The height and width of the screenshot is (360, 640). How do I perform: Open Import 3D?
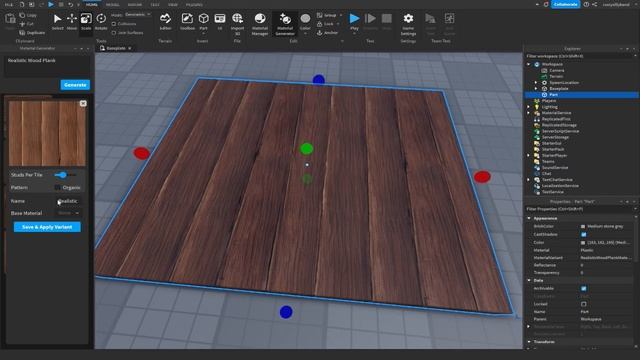point(237,24)
